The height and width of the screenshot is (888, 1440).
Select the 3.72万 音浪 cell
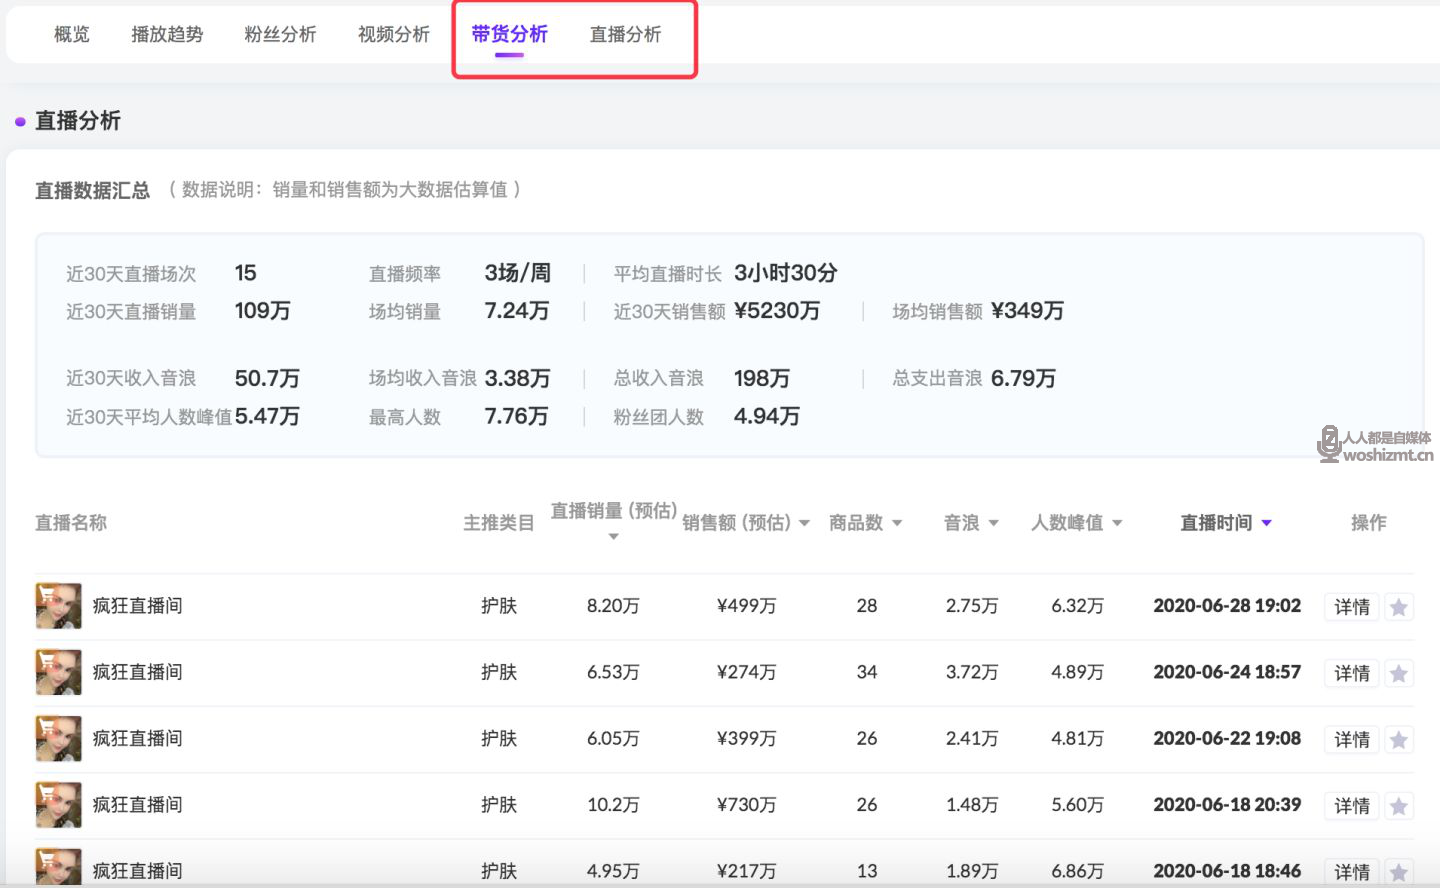tap(971, 672)
